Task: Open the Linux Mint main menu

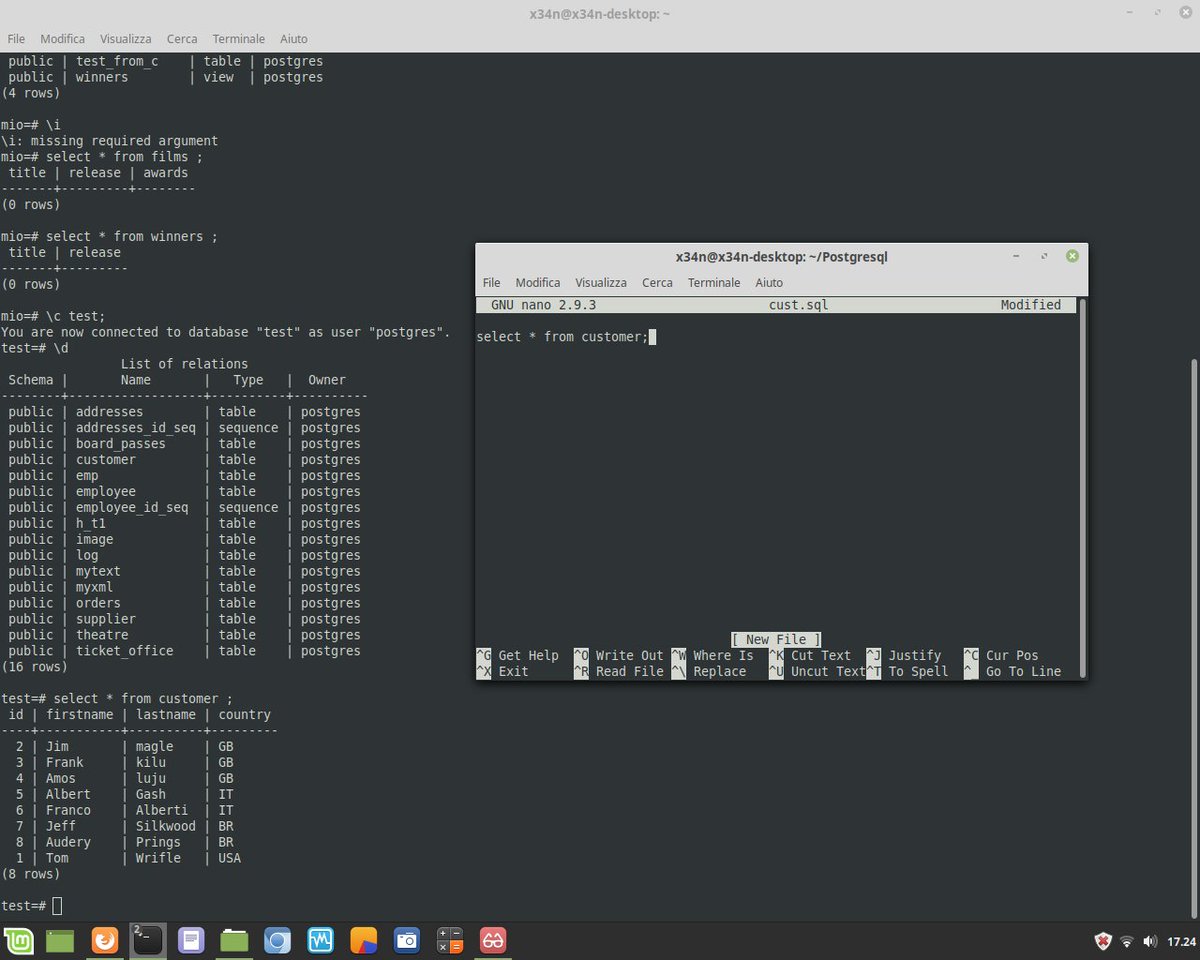Action: [17, 940]
